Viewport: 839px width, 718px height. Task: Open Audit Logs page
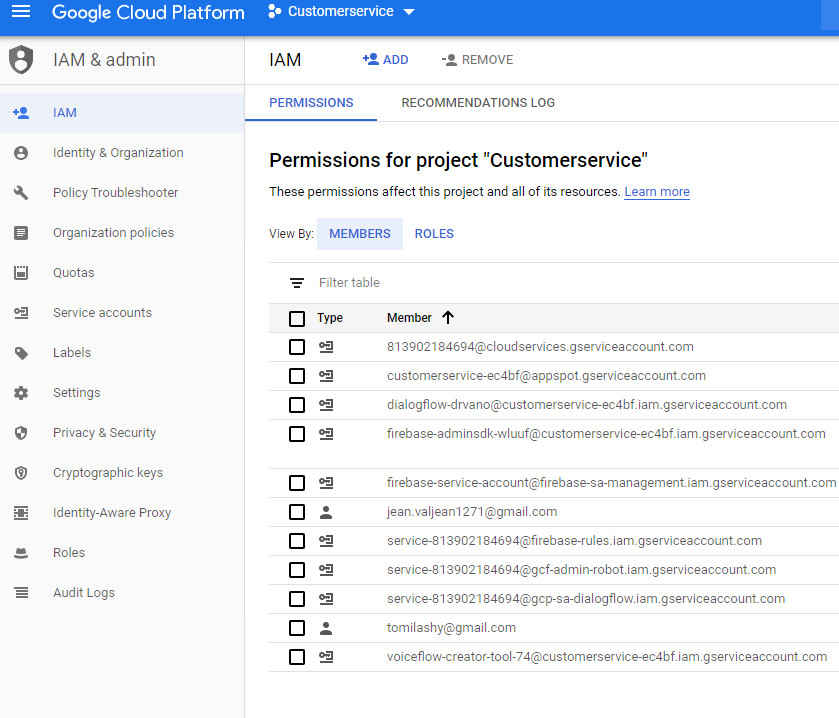tap(122, 593)
